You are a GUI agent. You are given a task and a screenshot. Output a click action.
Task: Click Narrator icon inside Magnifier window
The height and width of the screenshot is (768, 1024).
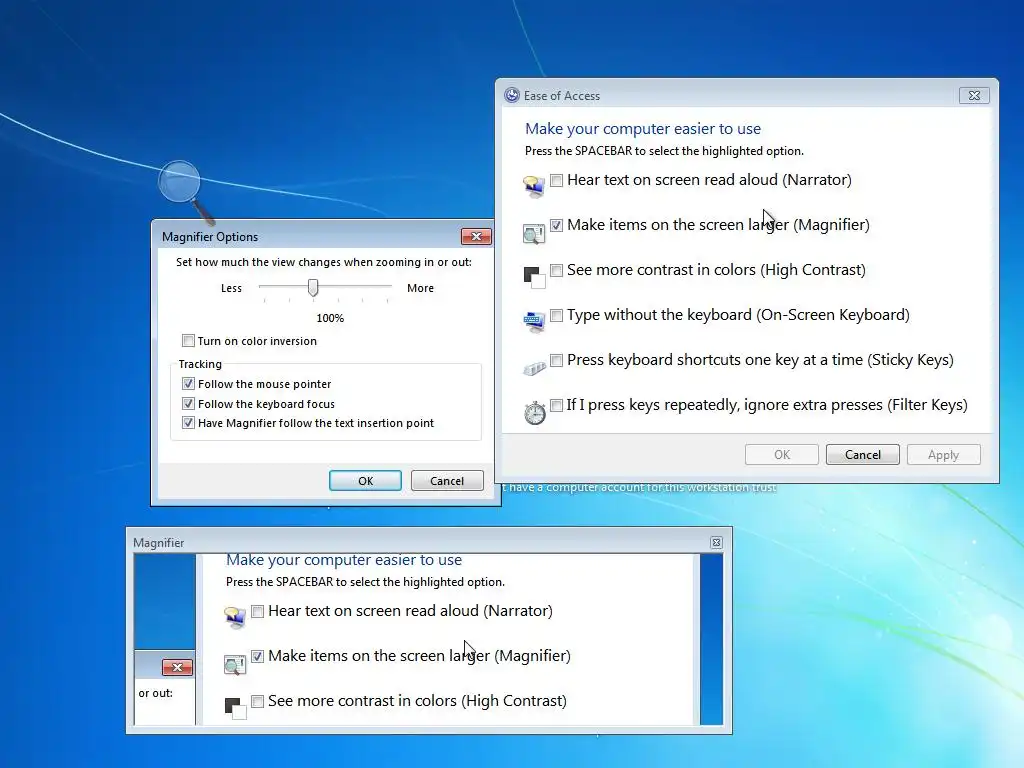[234, 616]
